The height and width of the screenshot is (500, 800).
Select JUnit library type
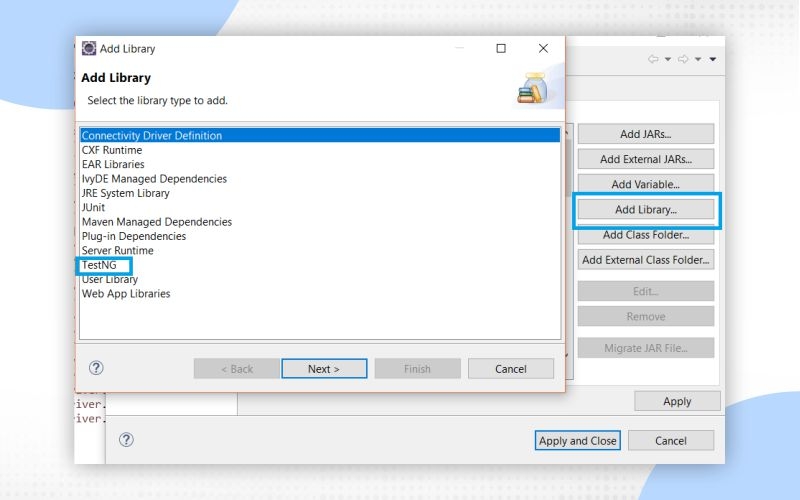(x=93, y=207)
